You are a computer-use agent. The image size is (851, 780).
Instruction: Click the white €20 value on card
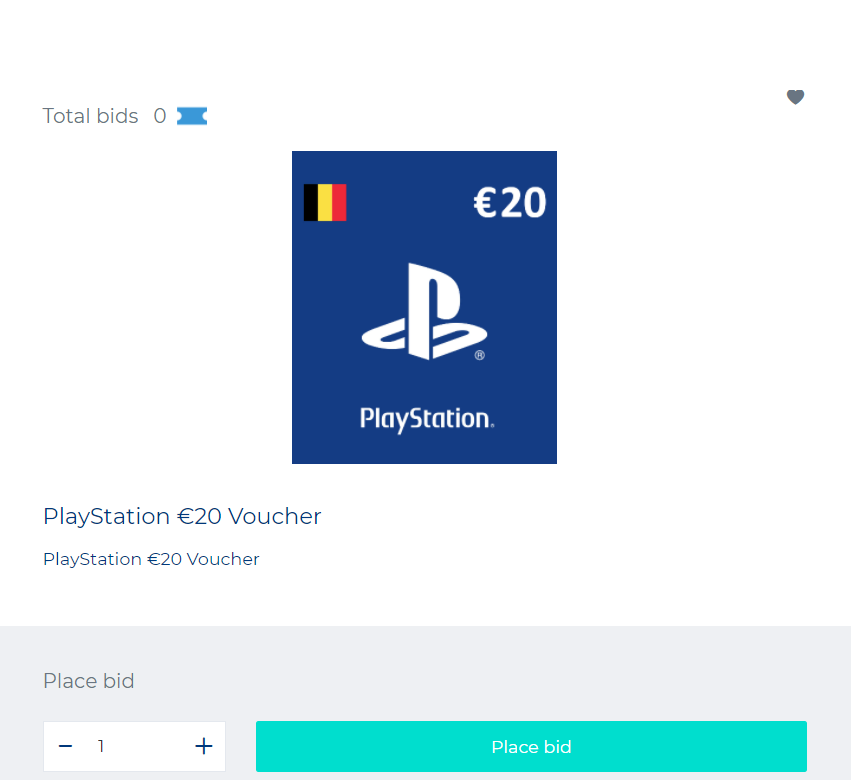[x=510, y=203]
